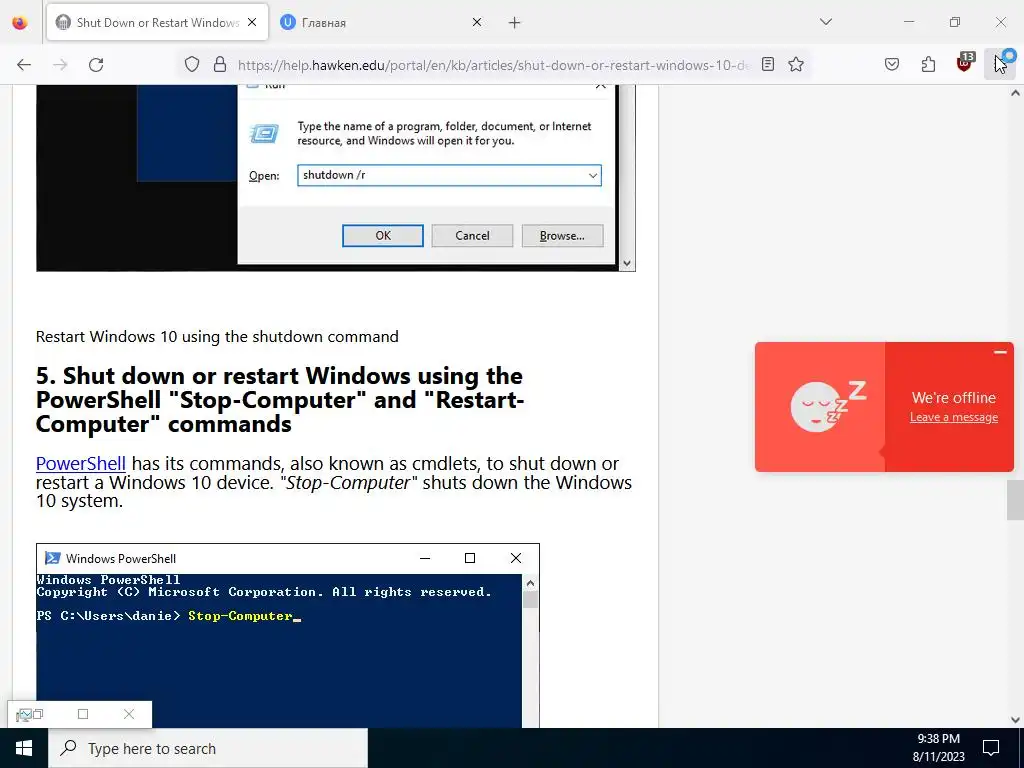Close the Shut Down or Restart Windows tab
The height and width of the screenshot is (768, 1024).
pos(252,23)
